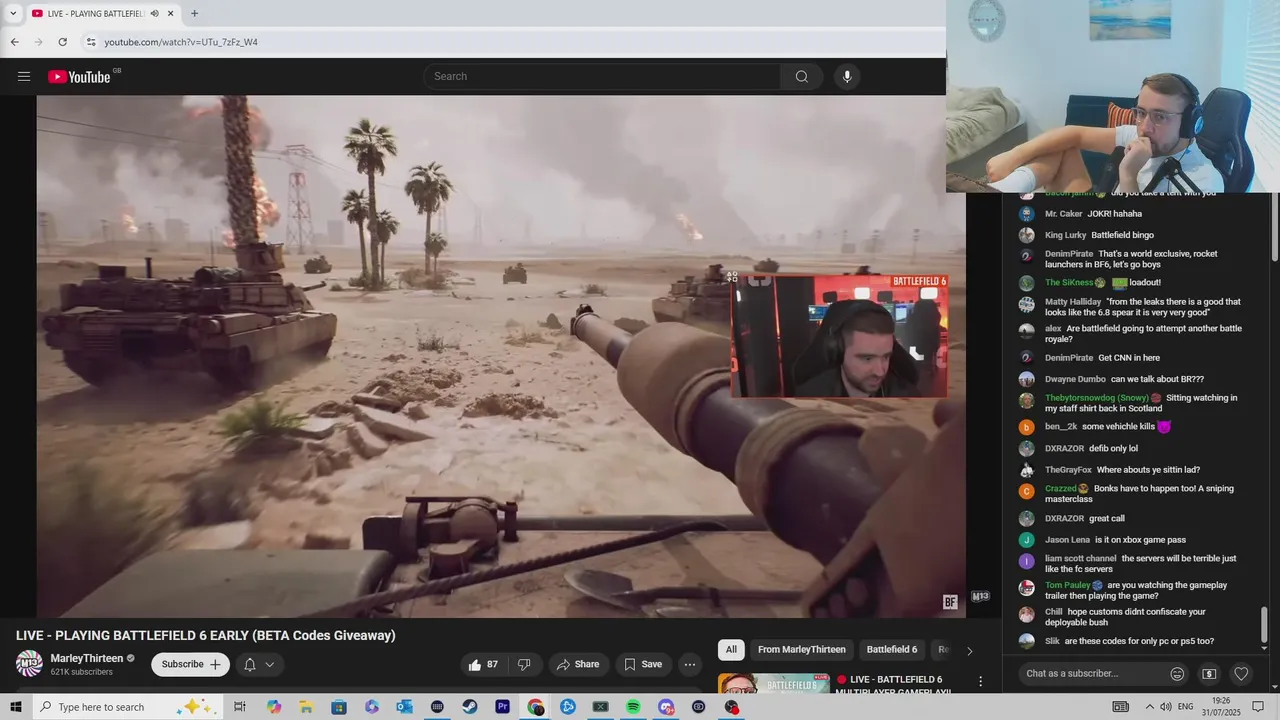Switch ENG input language

tap(1186, 707)
